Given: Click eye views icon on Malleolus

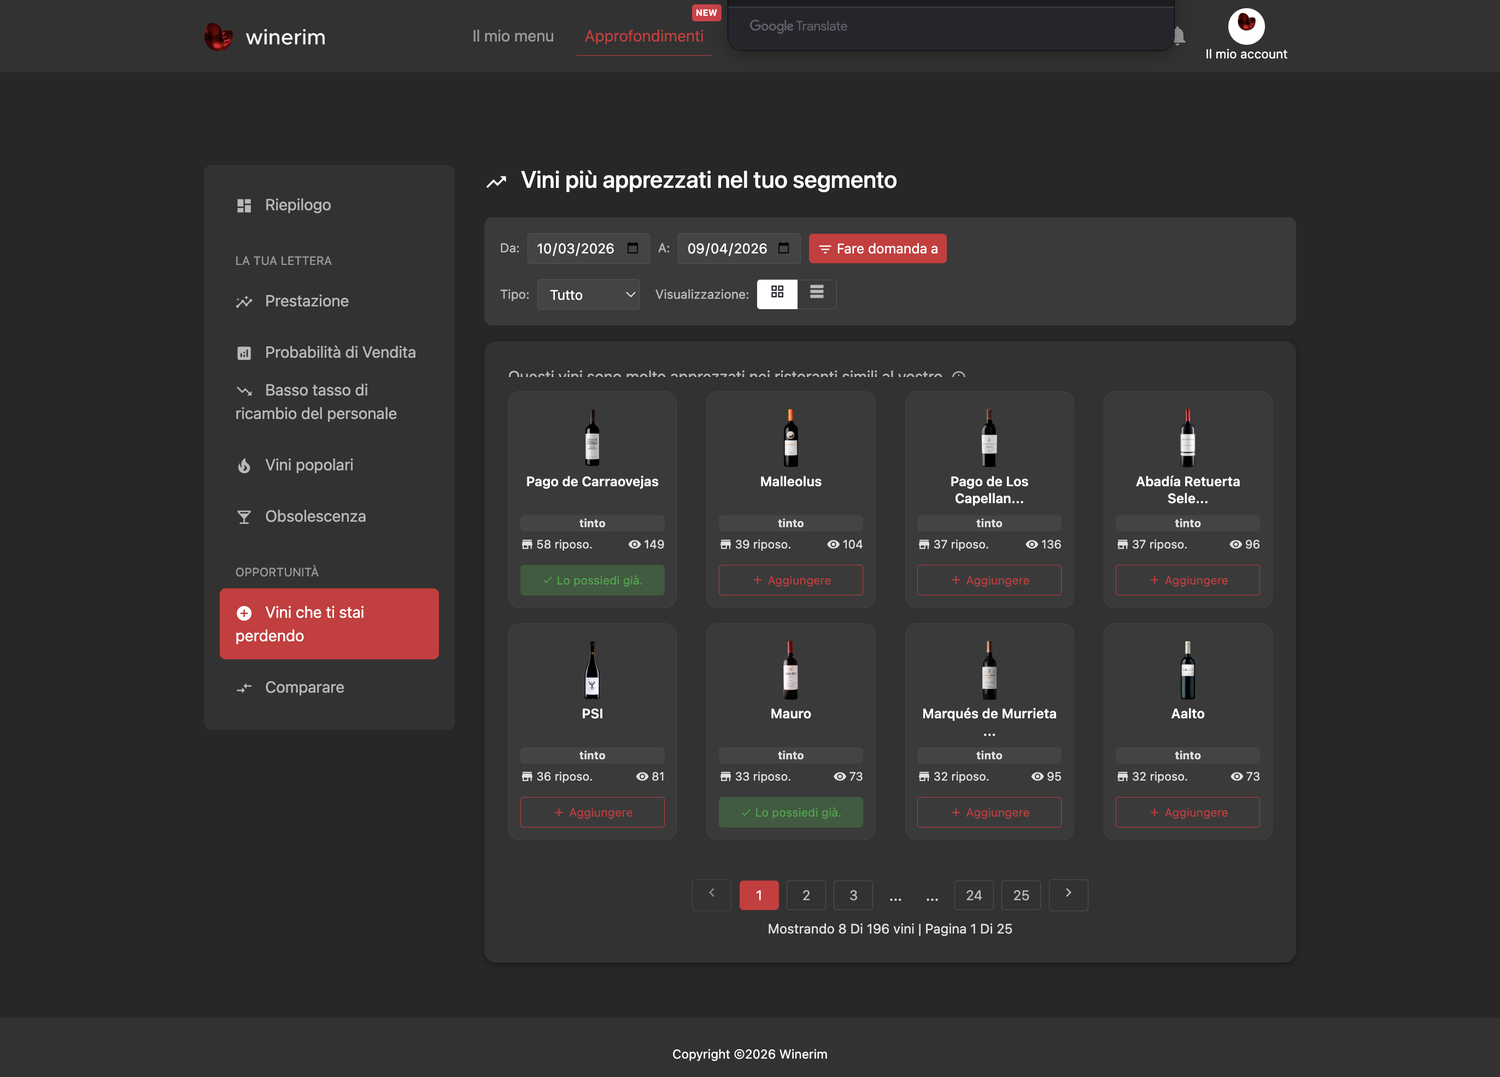Looking at the screenshot, I should [833, 545].
